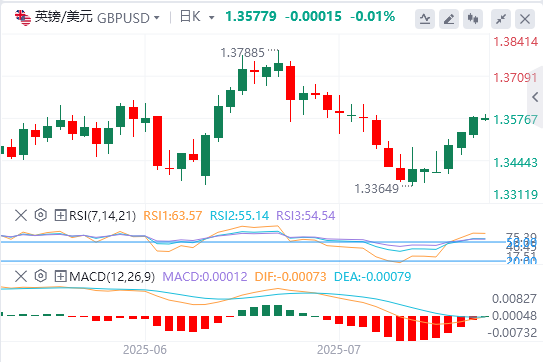Expand the RSI panel plus icon
543x362 pixels.
[61, 215]
